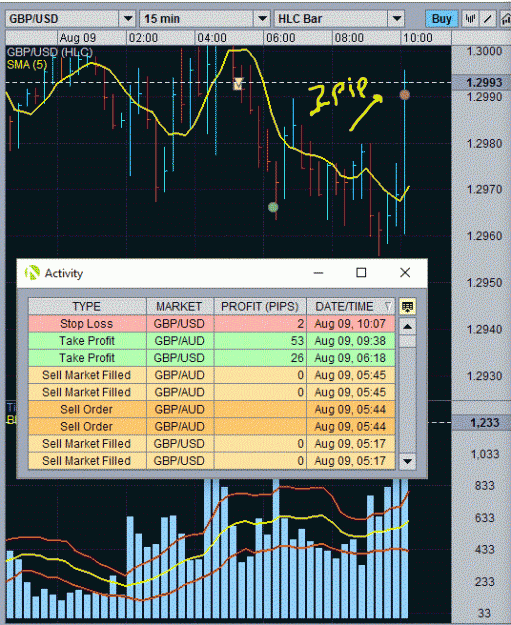Click the Aug 09 date axis label

[78, 38]
